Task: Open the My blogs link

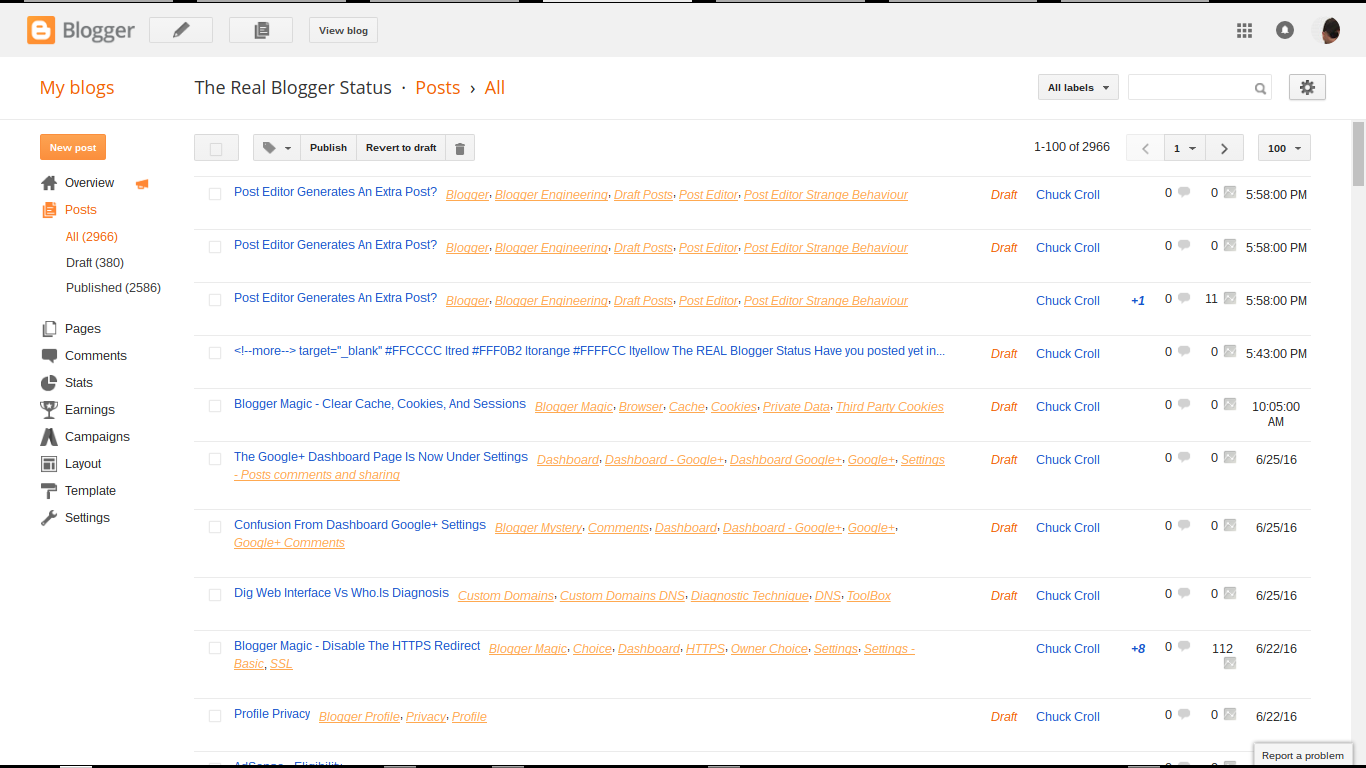Action: click(x=77, y=88)
